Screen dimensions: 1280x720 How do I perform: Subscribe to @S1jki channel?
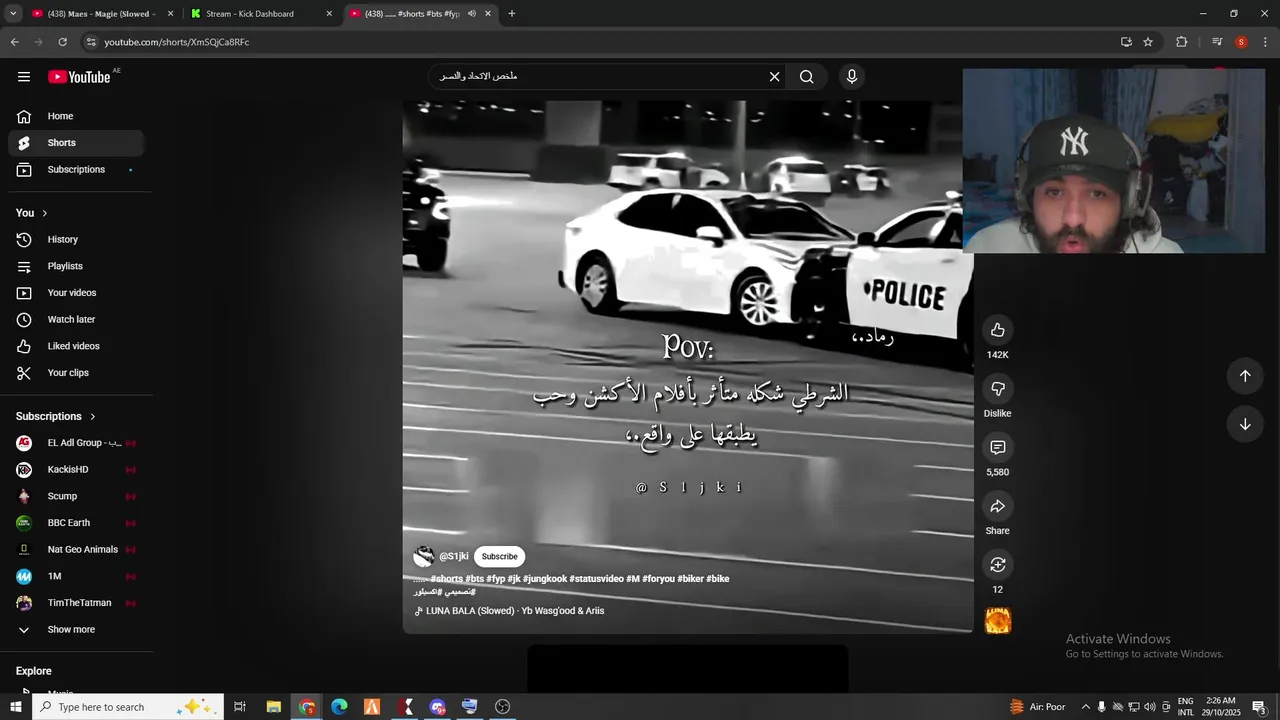coord(499,557)
